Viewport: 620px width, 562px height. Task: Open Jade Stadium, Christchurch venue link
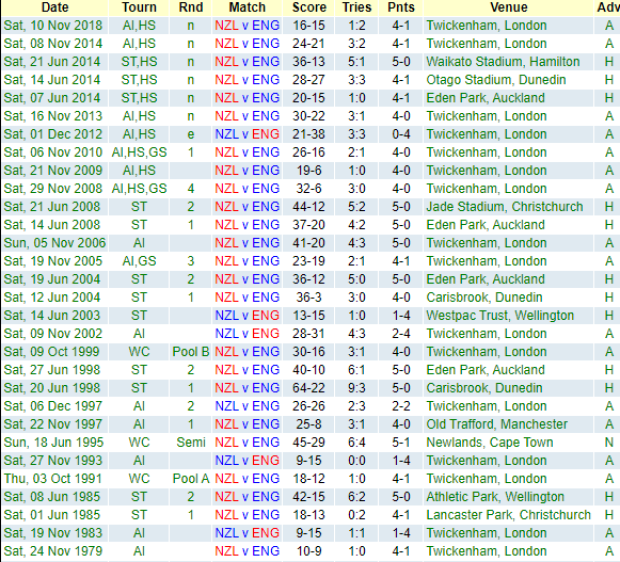point(505,206)
